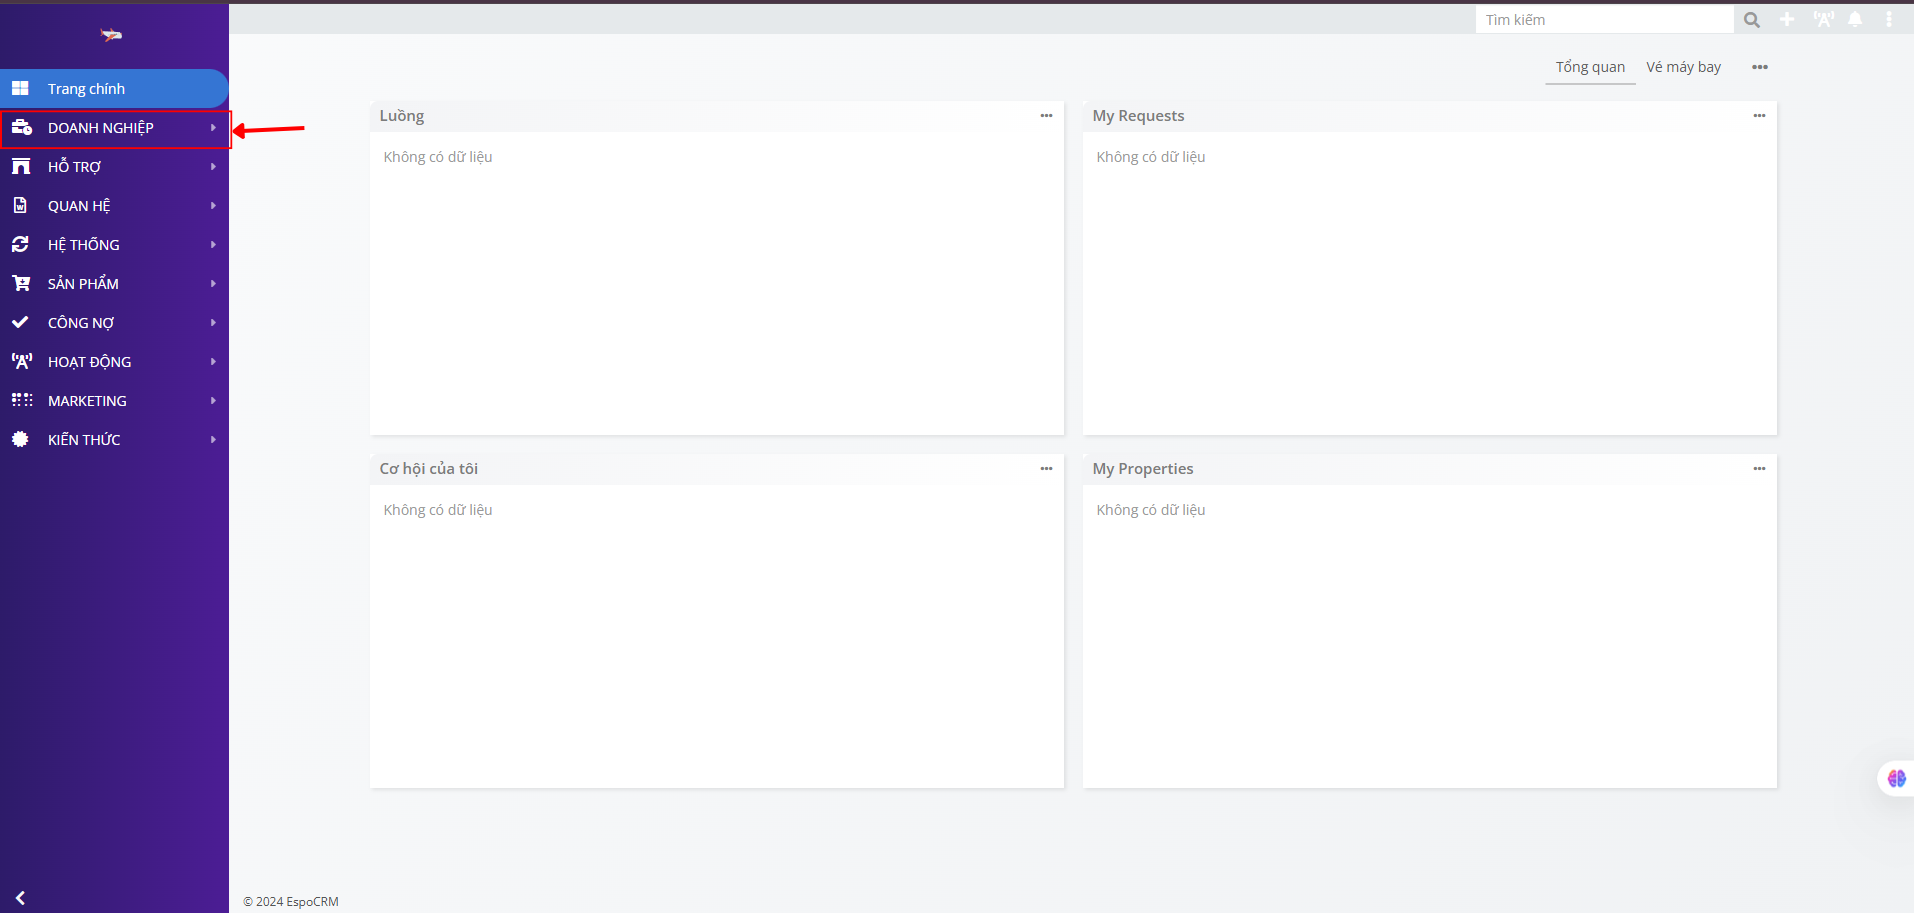1914x913 pixels.
Task: Click the activity stream icon in top bar
Action: coord(1823,20)
